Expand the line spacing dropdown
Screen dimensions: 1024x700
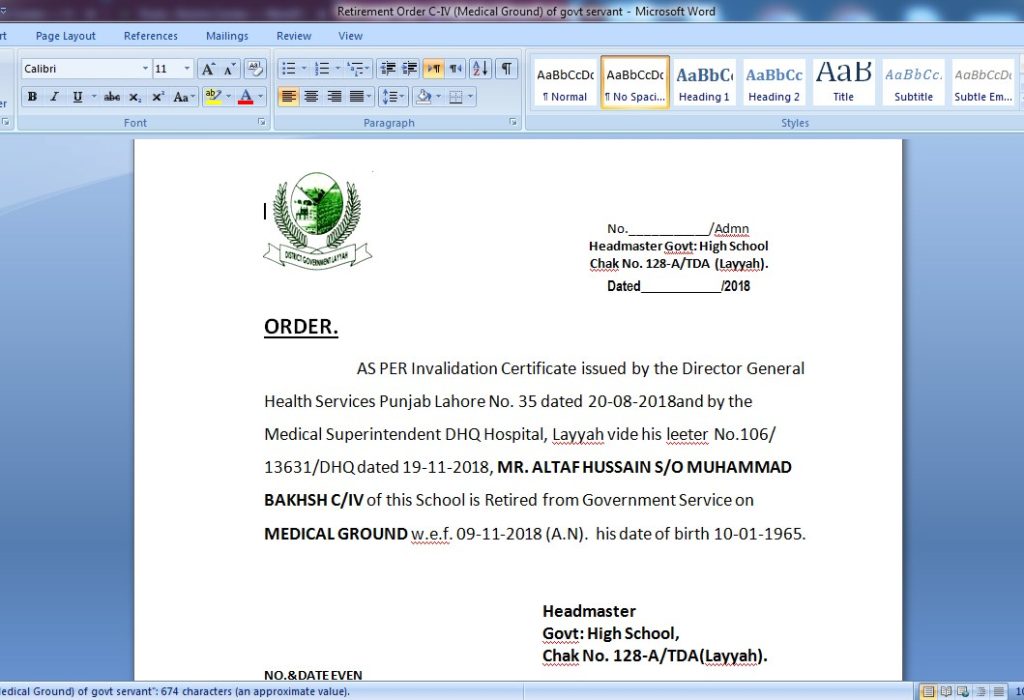point(402,97)
